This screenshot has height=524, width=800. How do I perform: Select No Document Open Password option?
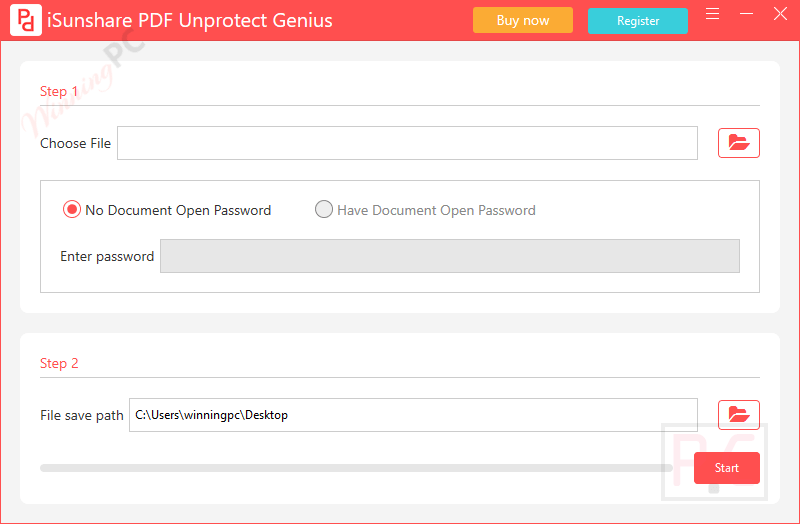tap(167, 210)
